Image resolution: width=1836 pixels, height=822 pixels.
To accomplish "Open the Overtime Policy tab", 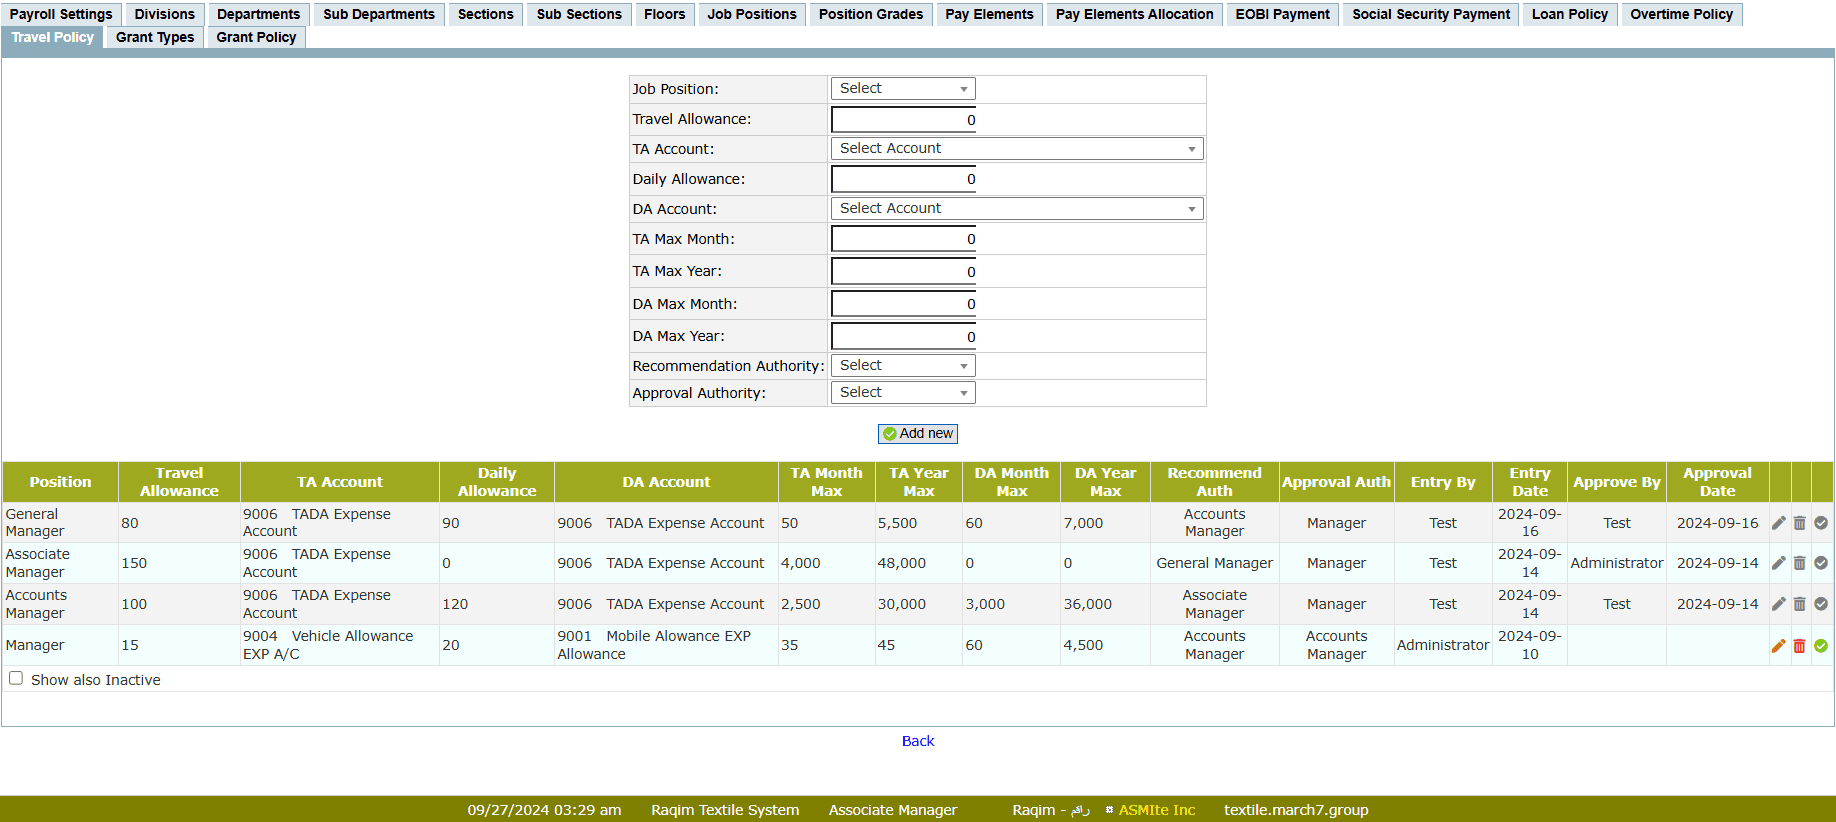I will point(1680,14).
